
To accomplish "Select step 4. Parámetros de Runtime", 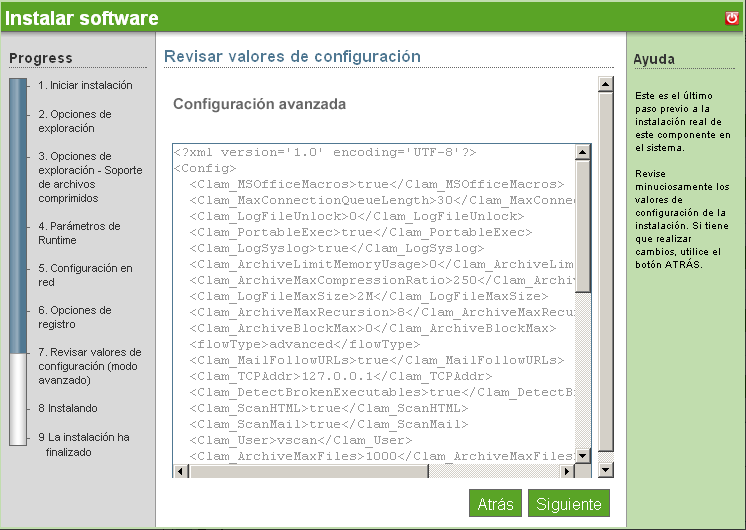I will click(x=79, y=233).
